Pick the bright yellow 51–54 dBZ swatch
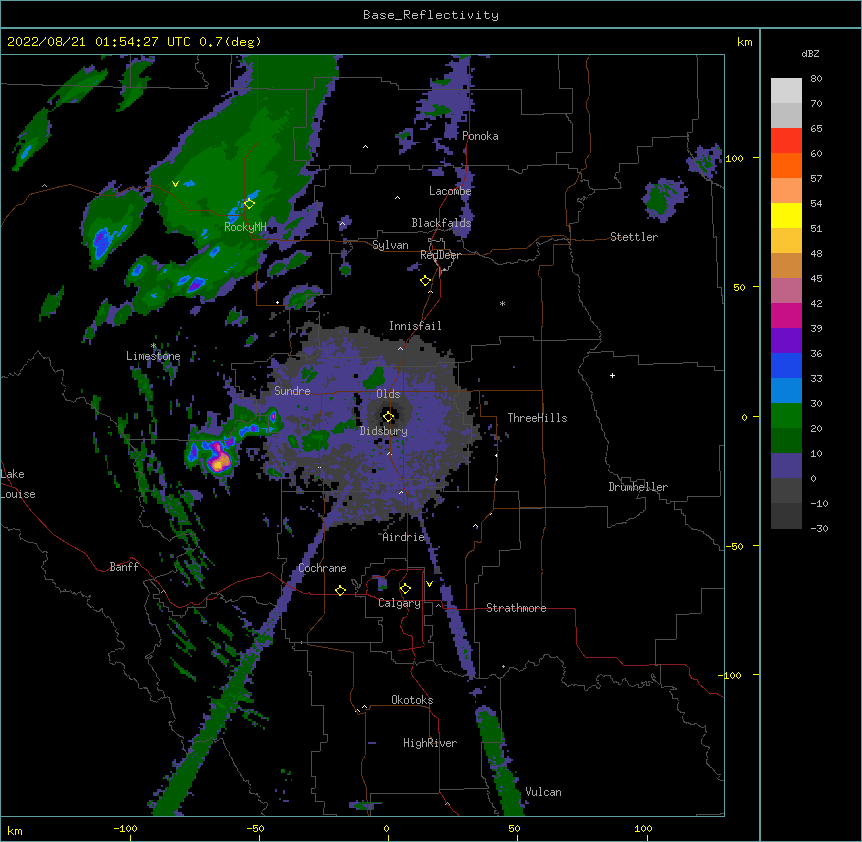 (x=786, y=215)
